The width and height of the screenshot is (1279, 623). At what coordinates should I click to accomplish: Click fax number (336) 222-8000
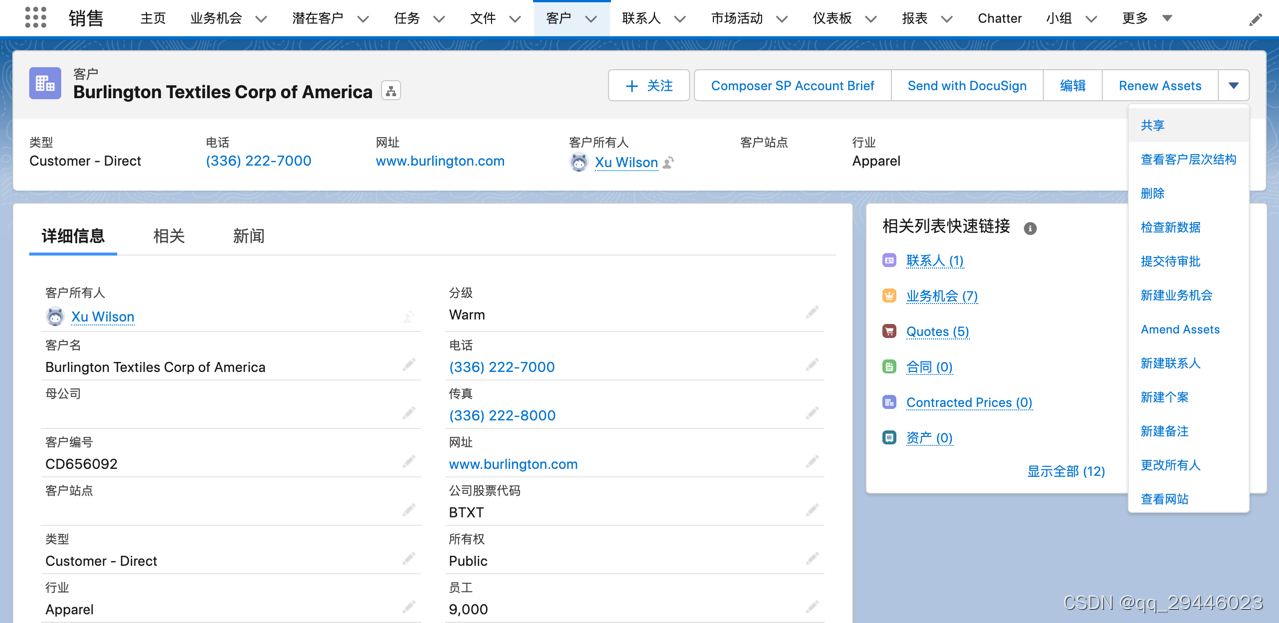[x=502, y=415]
